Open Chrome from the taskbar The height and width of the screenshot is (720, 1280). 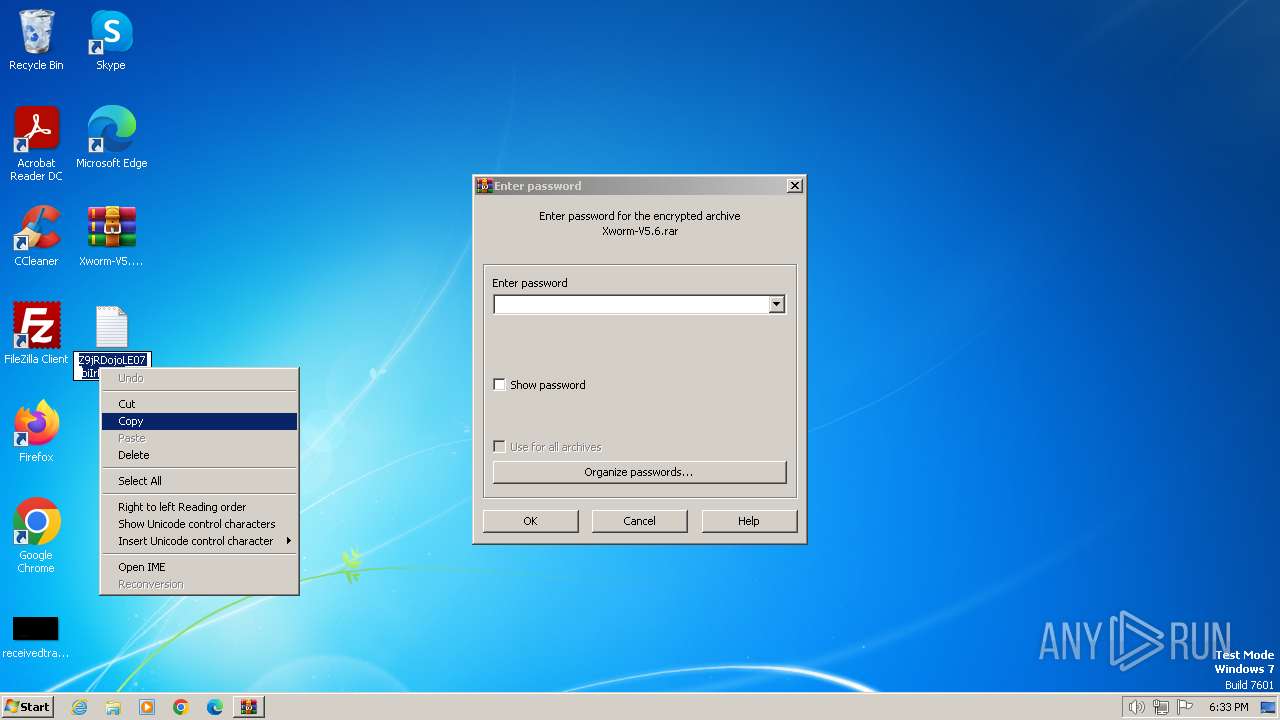[x=181, y=707]
